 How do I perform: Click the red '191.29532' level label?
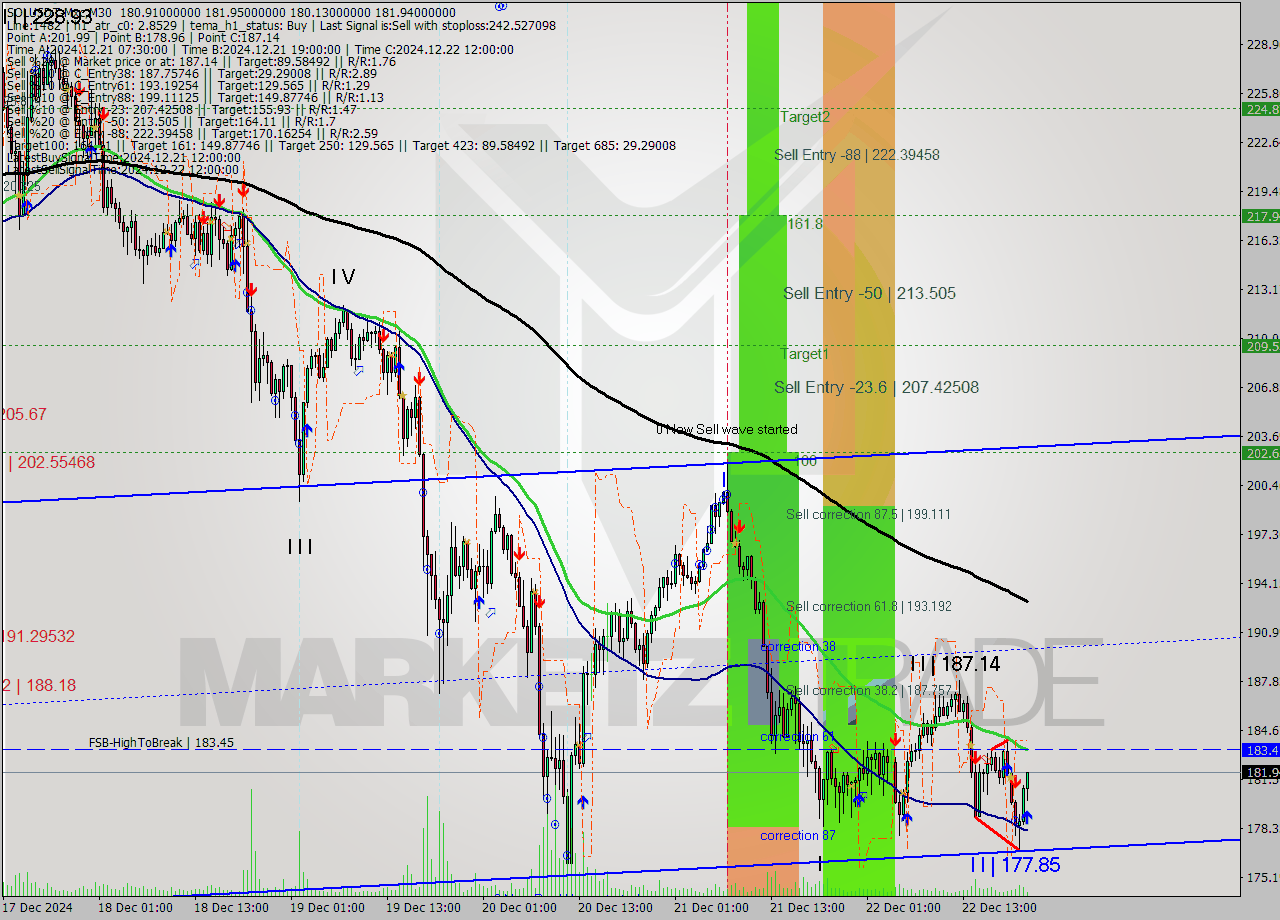tap(38, 636)
